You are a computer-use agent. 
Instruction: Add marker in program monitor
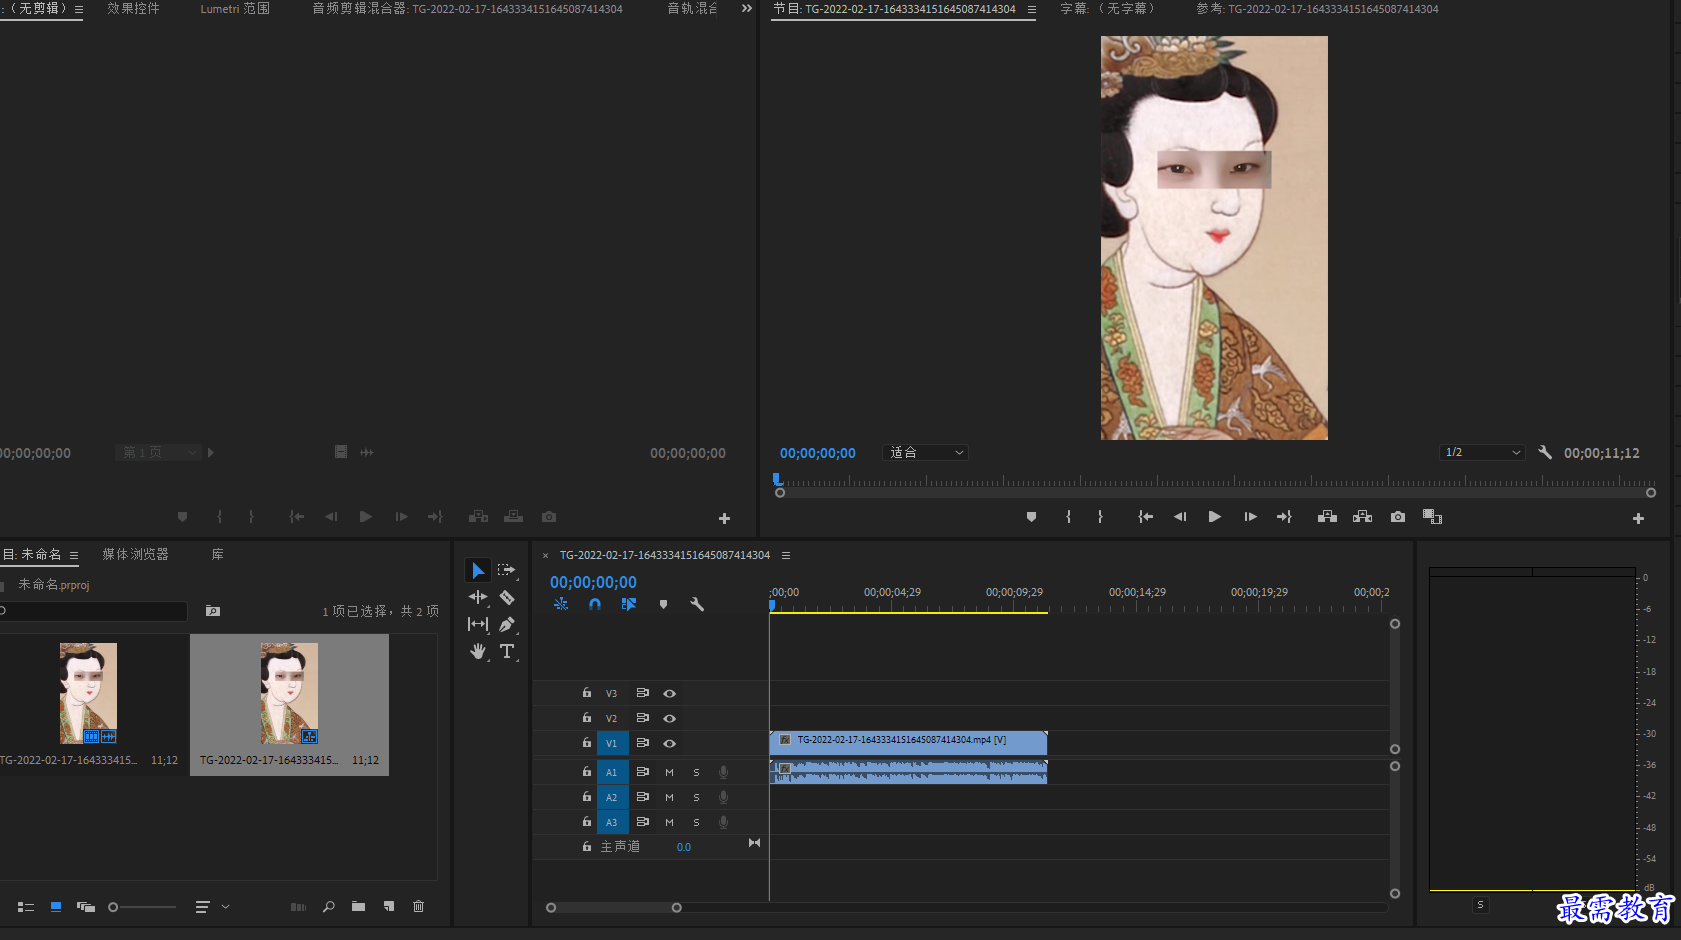[1031, 517]
